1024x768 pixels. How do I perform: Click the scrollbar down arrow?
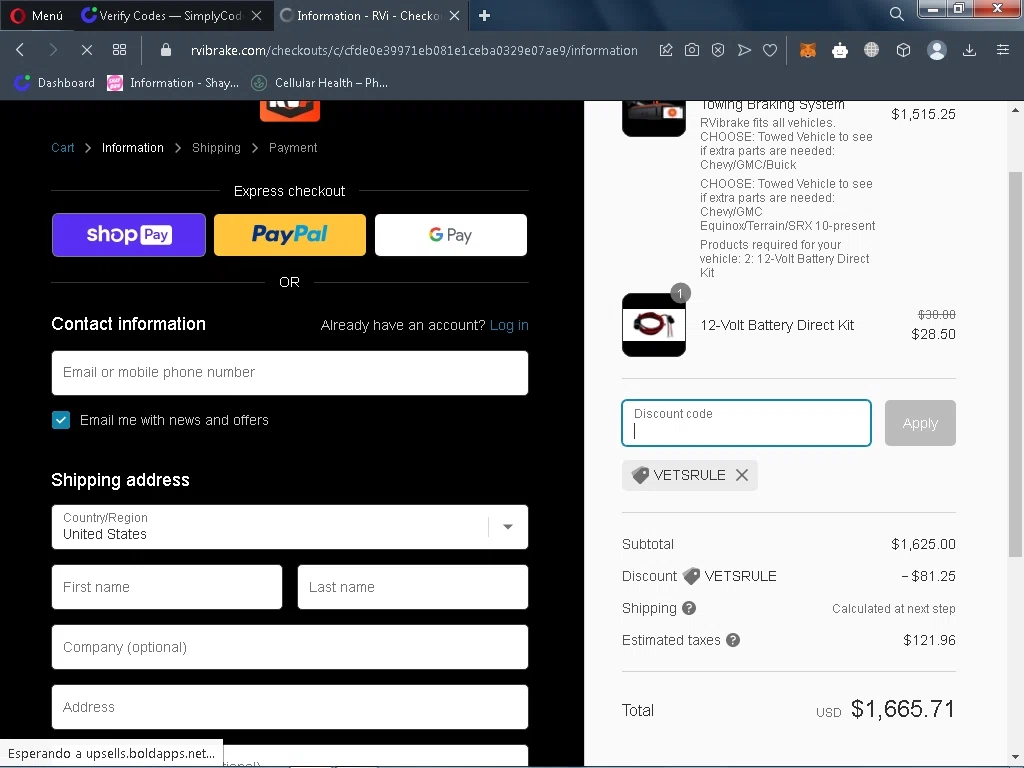pyautogui.click(x=1015, y=758)
